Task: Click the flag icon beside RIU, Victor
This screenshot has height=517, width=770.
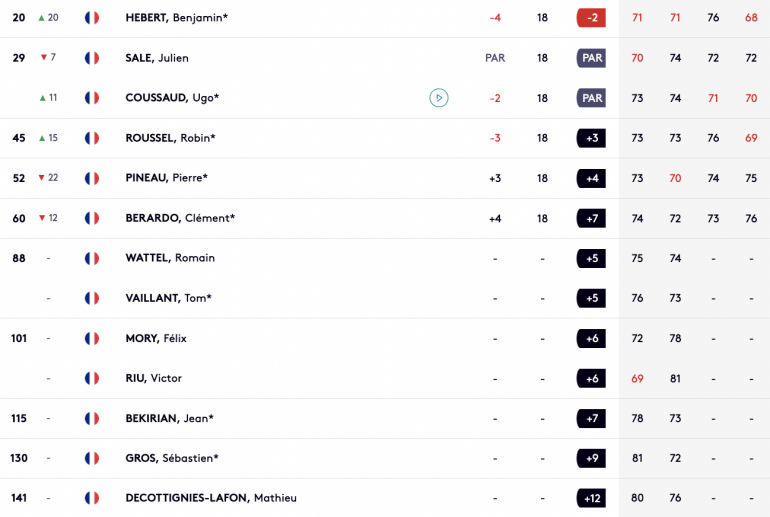Action: (x=92, y=378)
